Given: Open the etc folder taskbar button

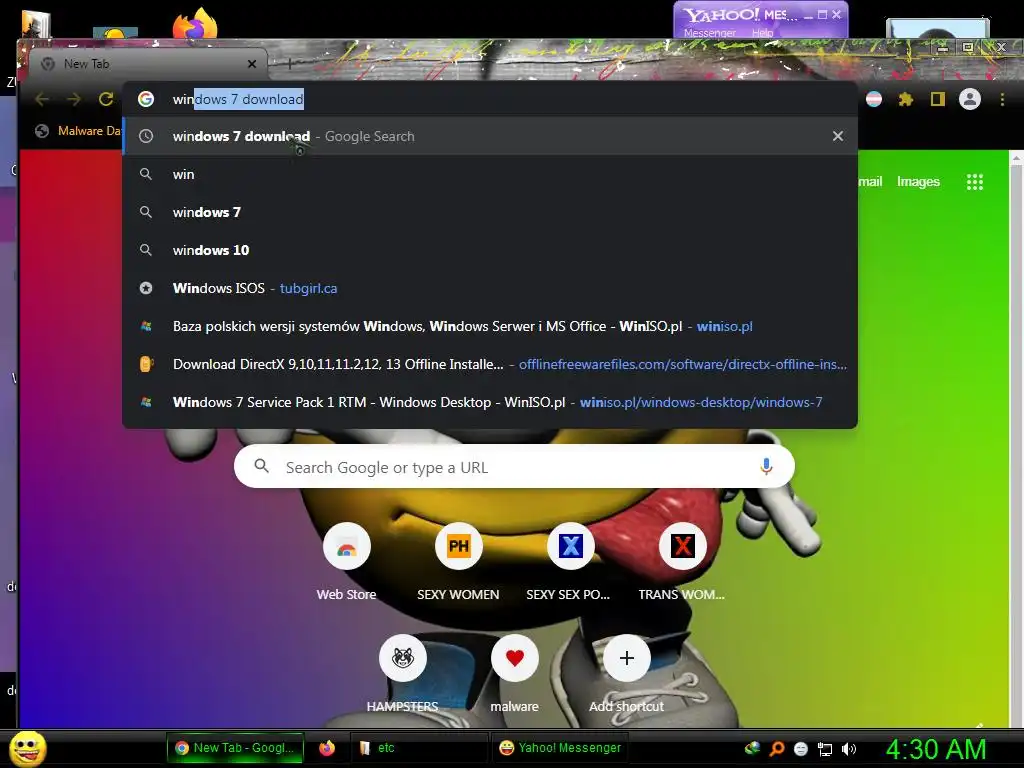Looking at the screenshot, I should click(x=418, y=748).
